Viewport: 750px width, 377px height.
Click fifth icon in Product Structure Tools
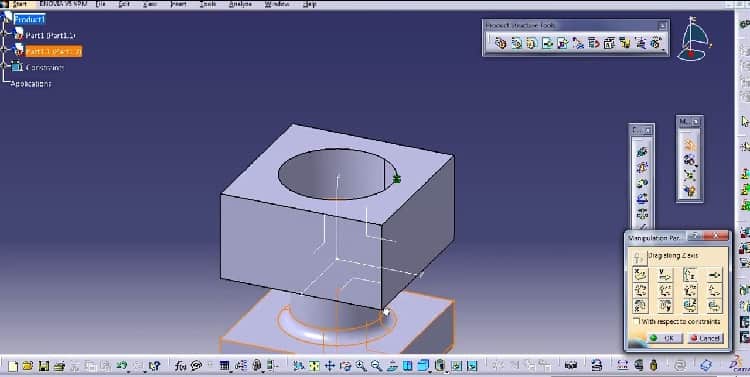coord(562,44)
